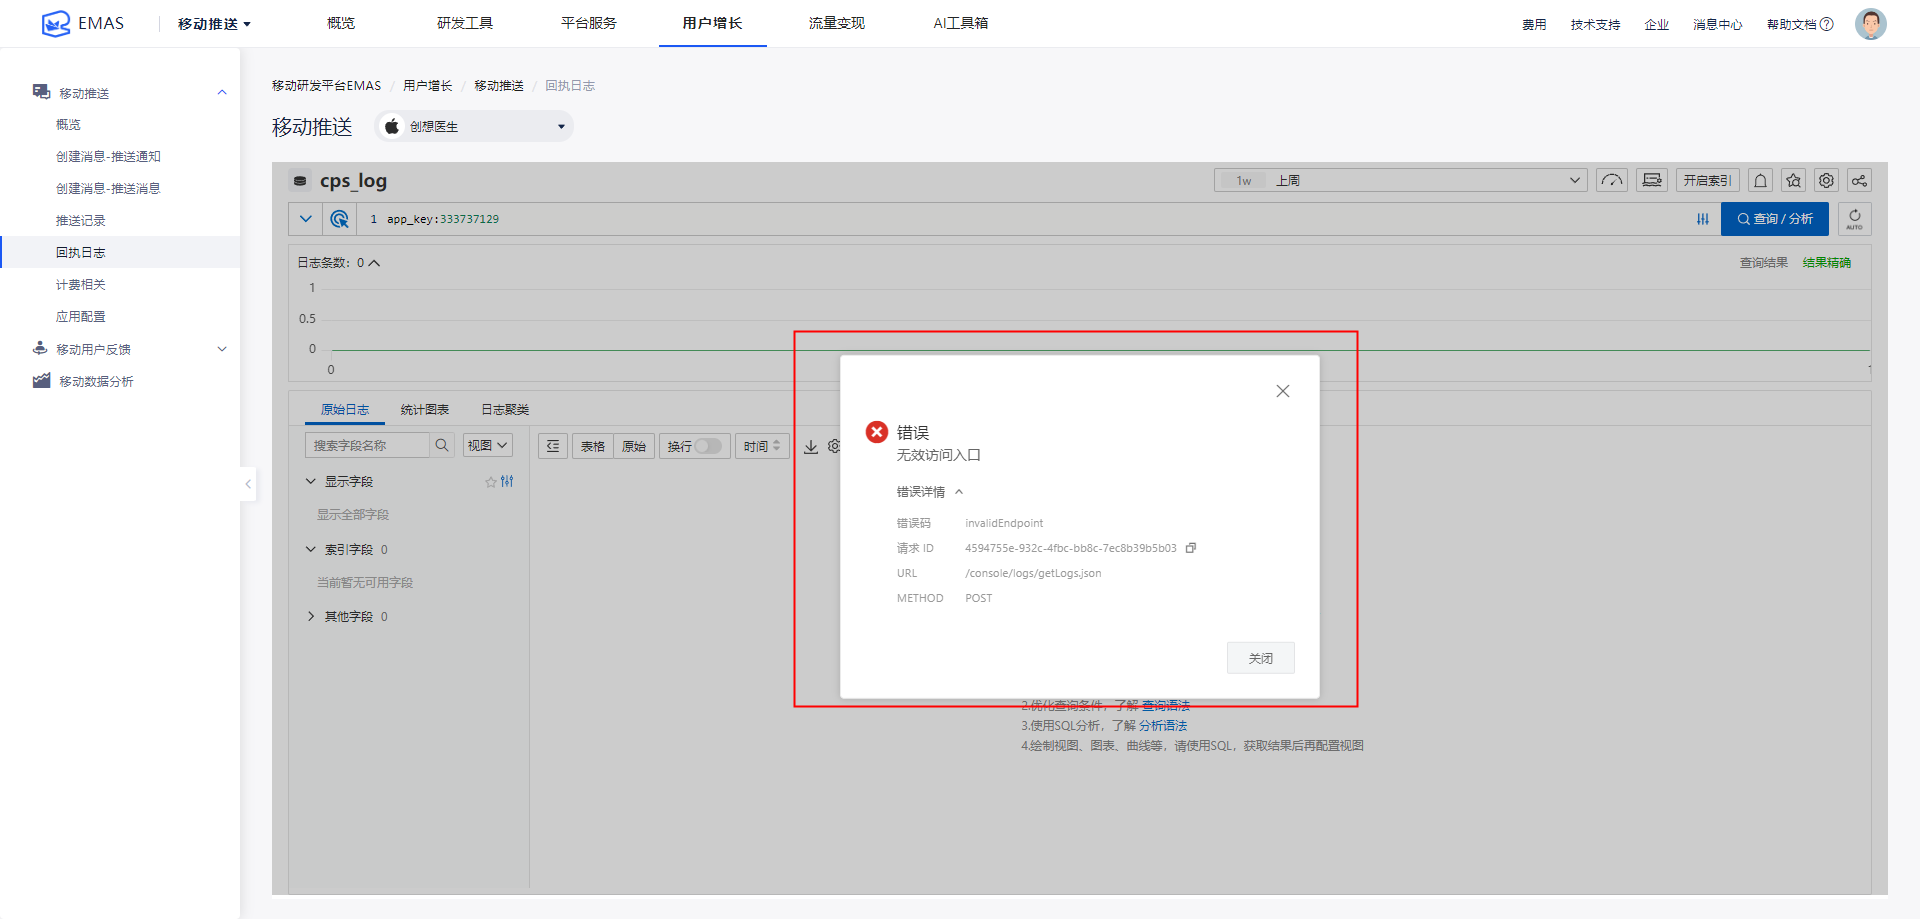Image resolution: width=1920 pixels, height=919 pixels.
Task: Click the log display settings gear
Action: pos(834,446)
